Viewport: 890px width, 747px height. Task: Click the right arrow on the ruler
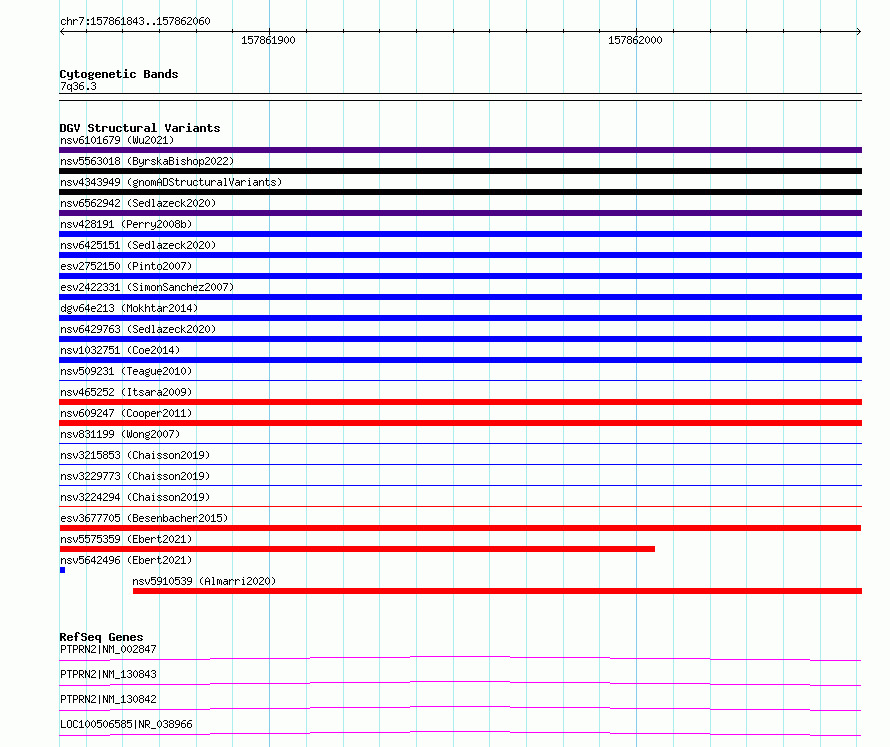click(859, 32)
